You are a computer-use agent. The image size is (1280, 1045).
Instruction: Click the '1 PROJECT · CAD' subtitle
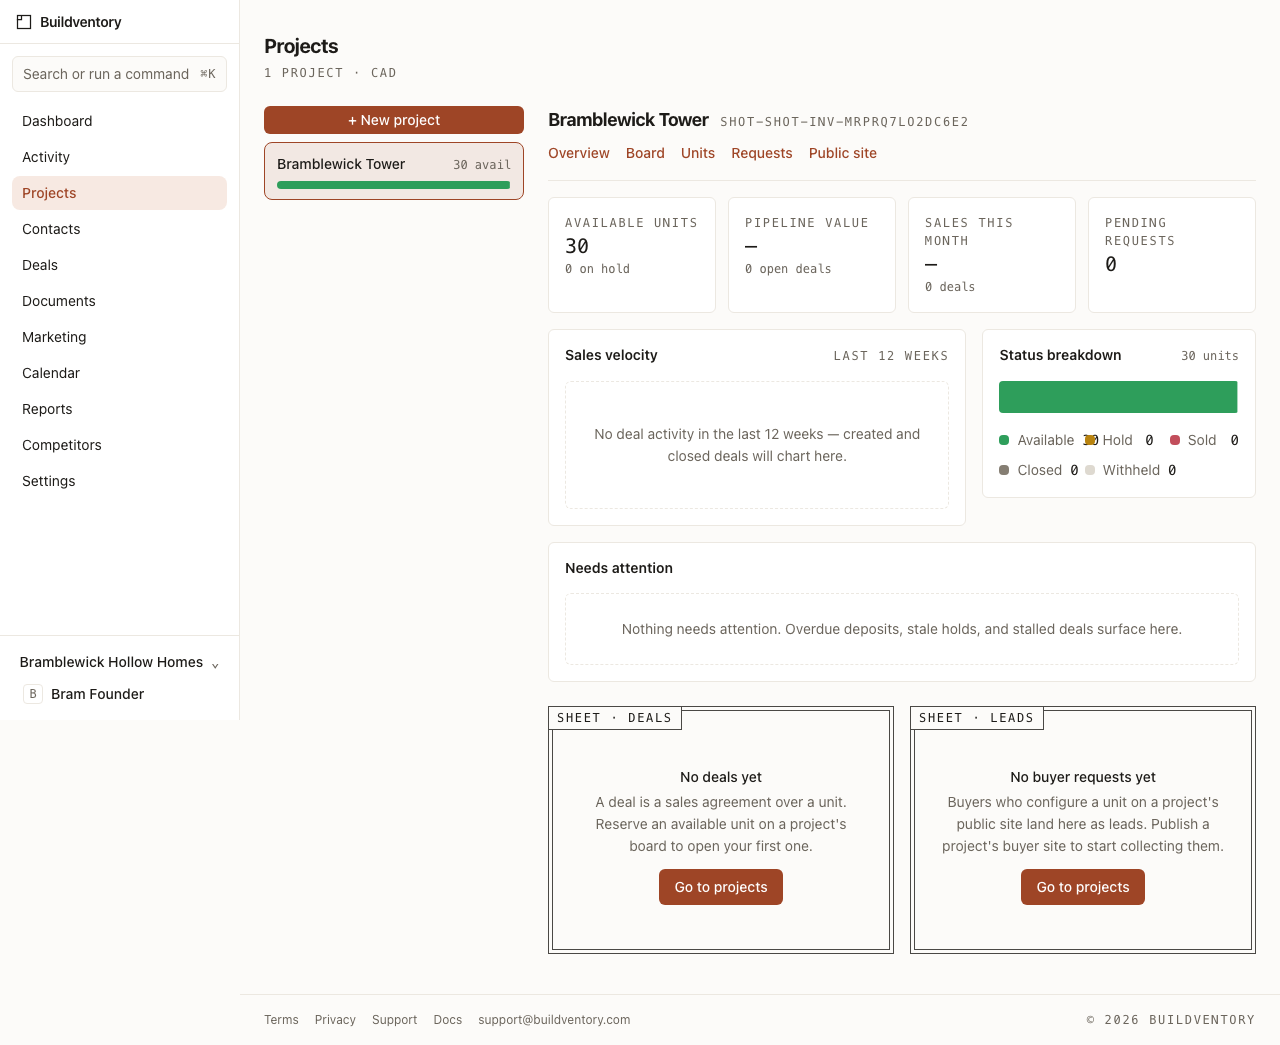[330, 73]
